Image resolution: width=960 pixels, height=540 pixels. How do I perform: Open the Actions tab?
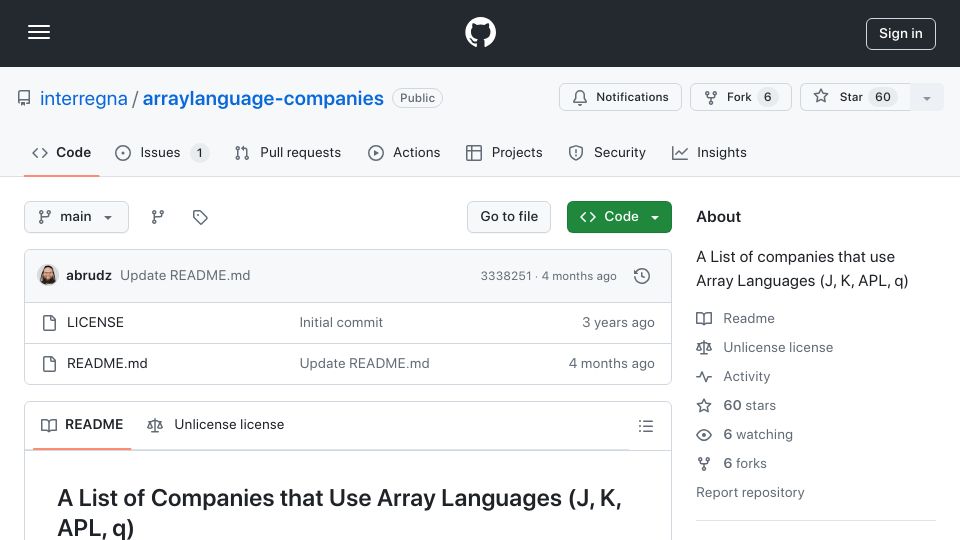click(404, 152)
